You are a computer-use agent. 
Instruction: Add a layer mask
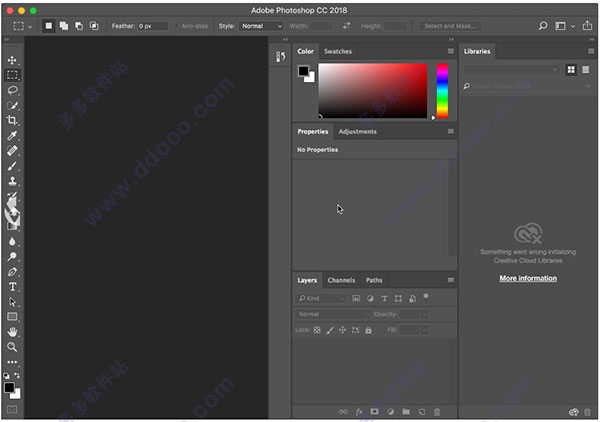pyautogui.click(x=374, y=412)
